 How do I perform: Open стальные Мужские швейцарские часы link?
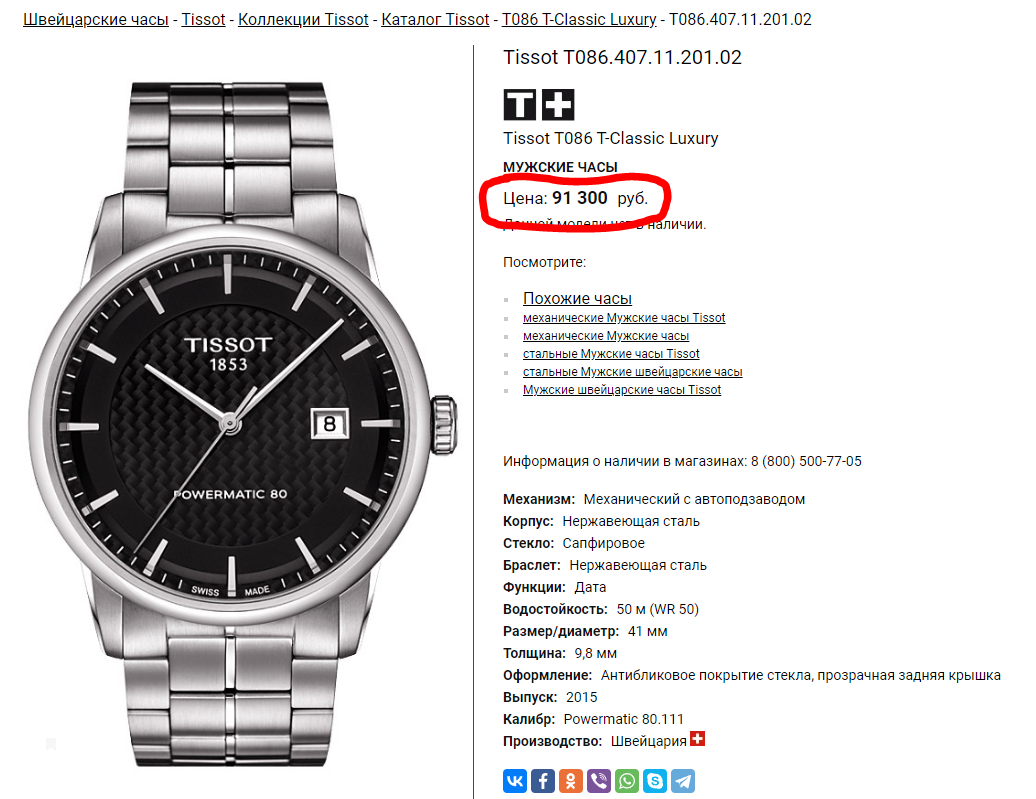pyautogui.click(x=632, y=372)
